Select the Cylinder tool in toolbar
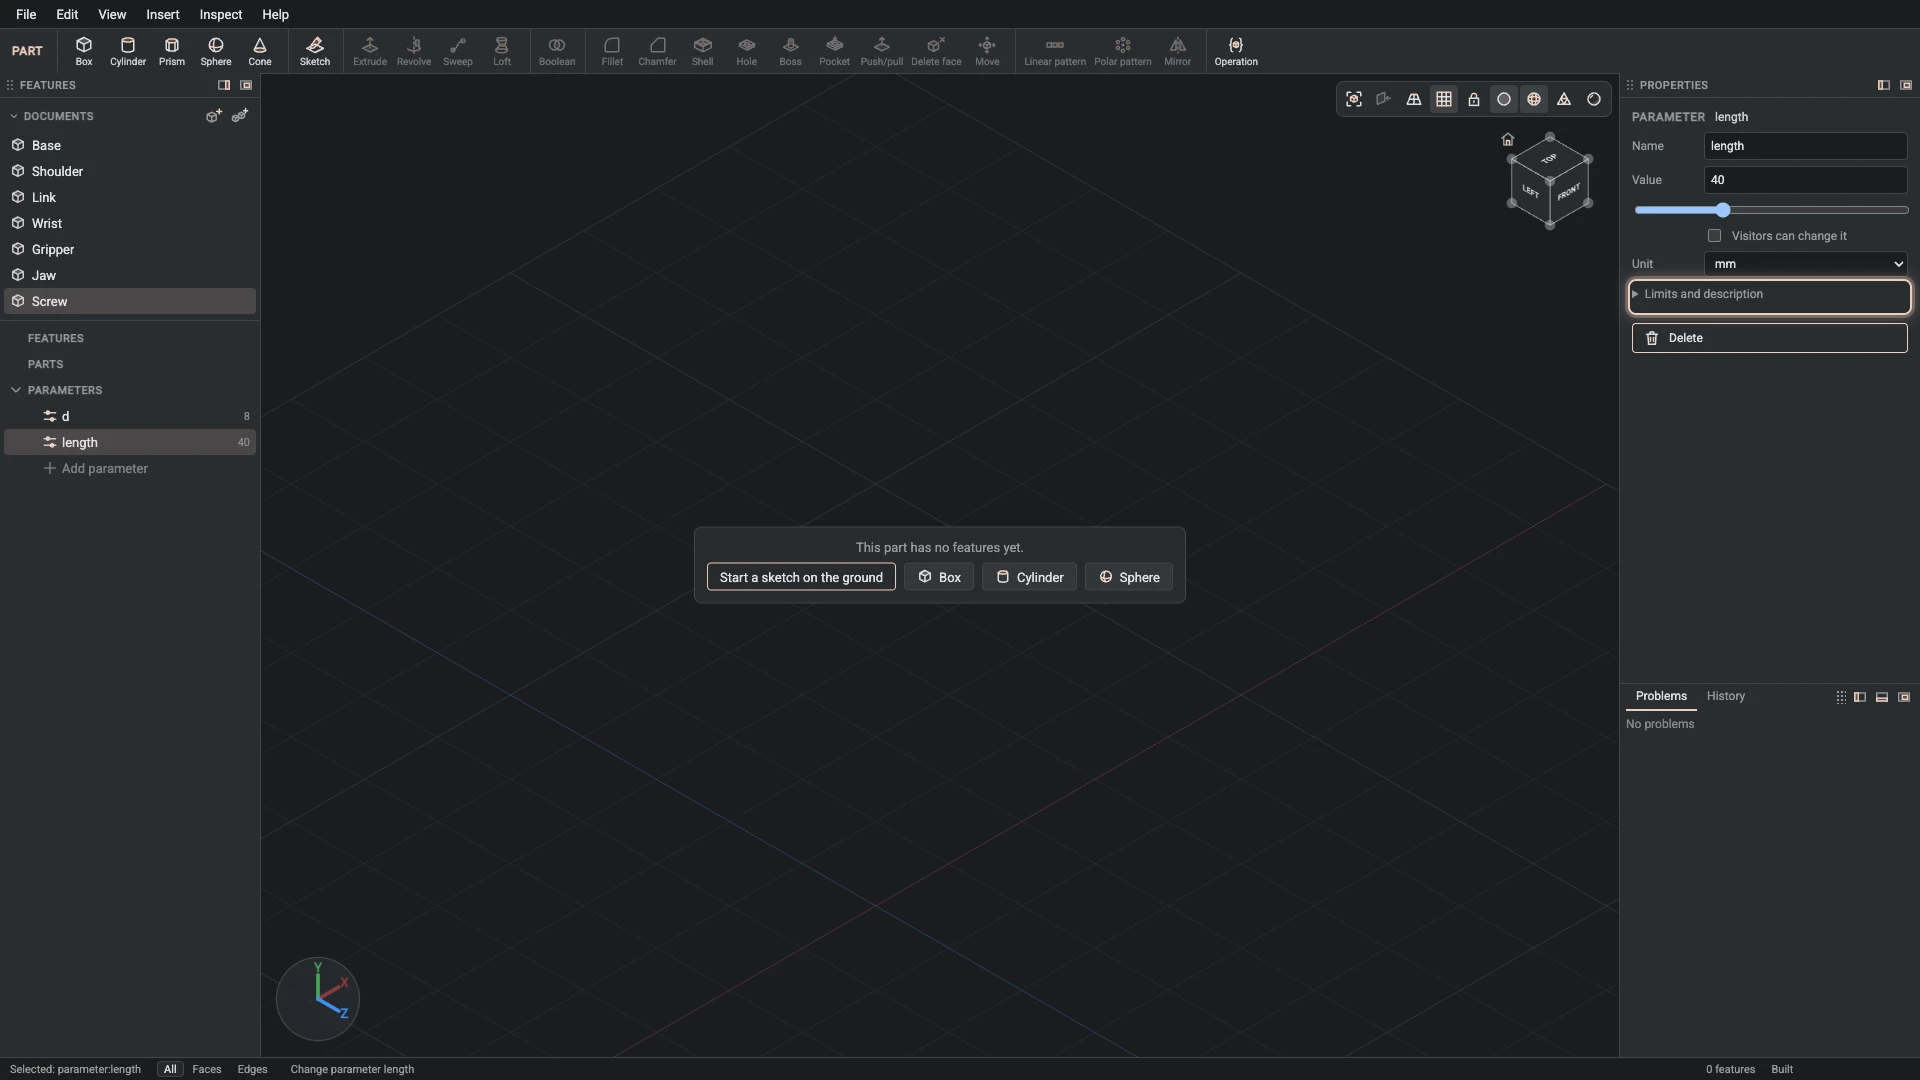 tap(128, 51)
